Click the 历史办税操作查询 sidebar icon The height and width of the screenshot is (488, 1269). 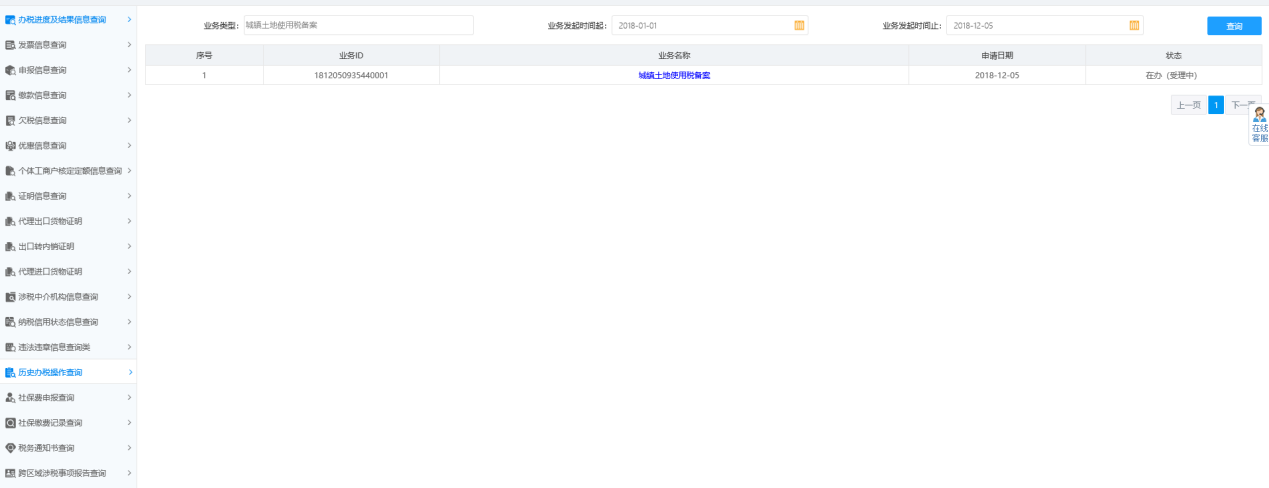[x=10, y=372]
